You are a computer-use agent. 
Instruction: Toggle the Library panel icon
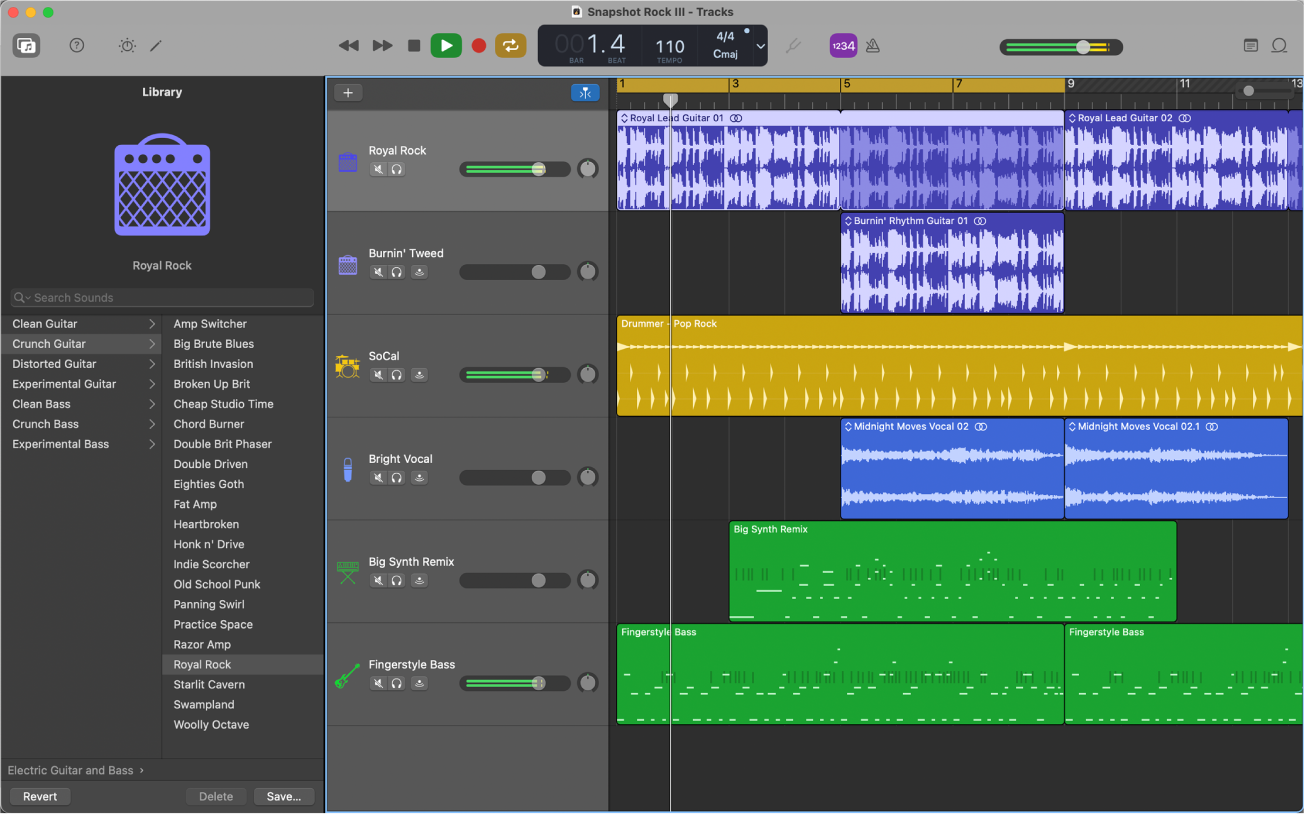click(26, 45)
